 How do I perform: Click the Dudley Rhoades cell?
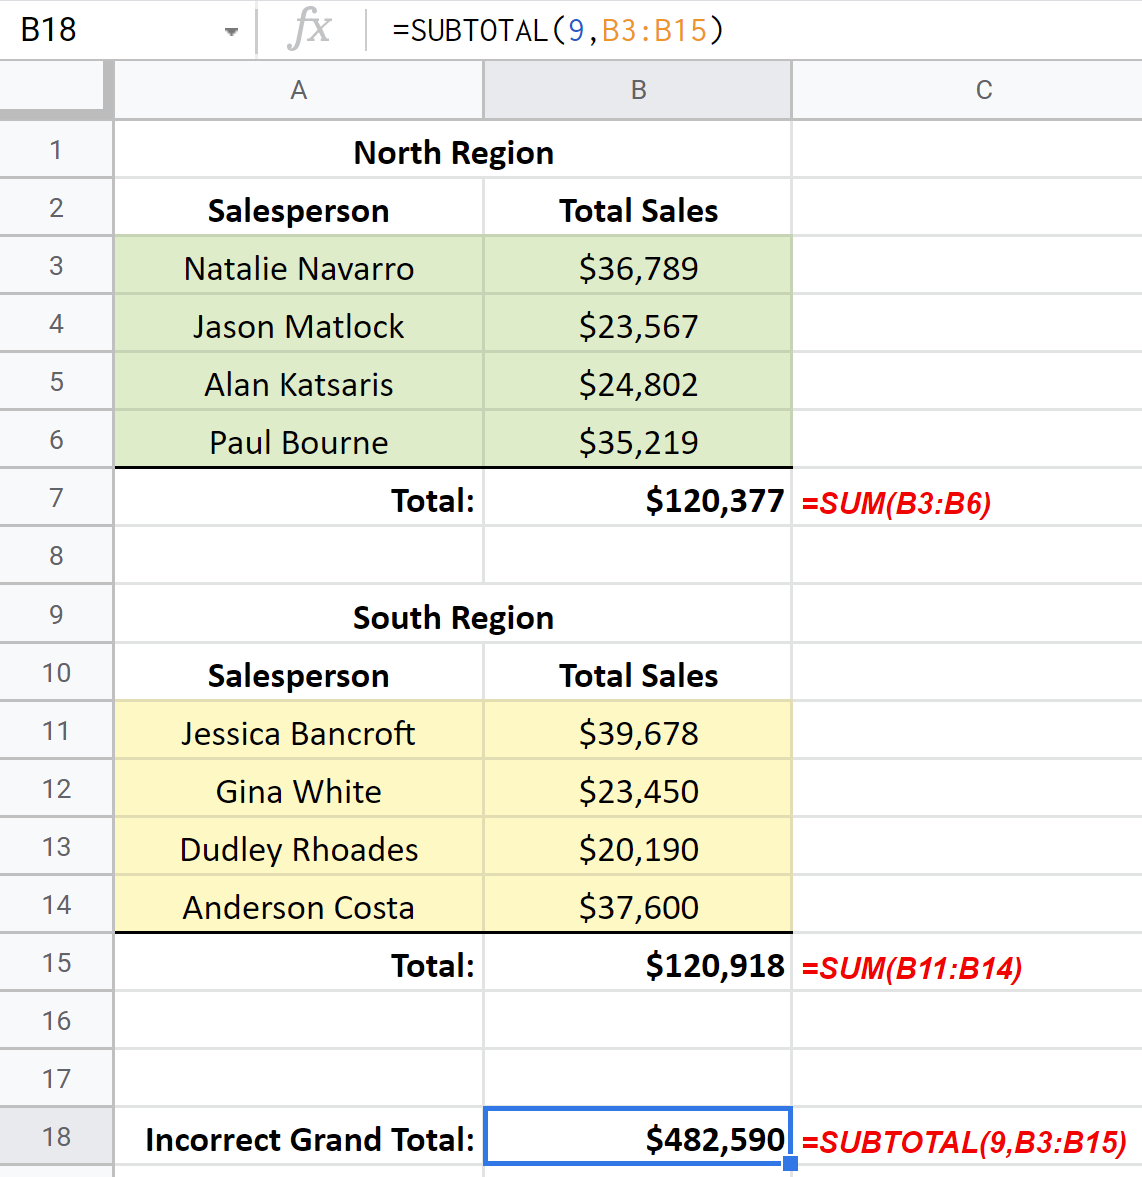pos(299,847)
